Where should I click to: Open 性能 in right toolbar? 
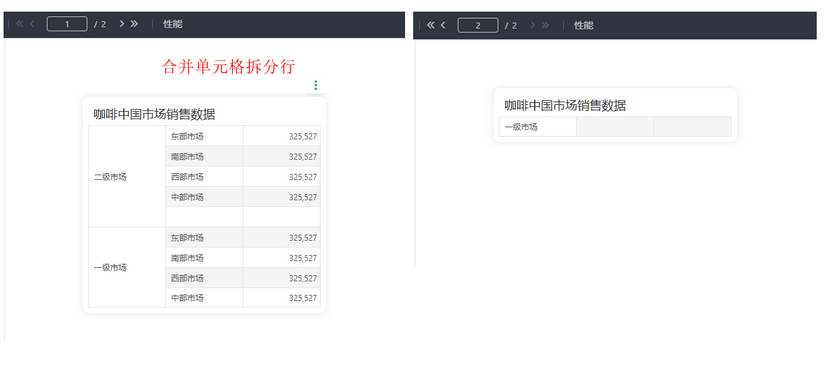pyautogui.click(x=584, y=25)
